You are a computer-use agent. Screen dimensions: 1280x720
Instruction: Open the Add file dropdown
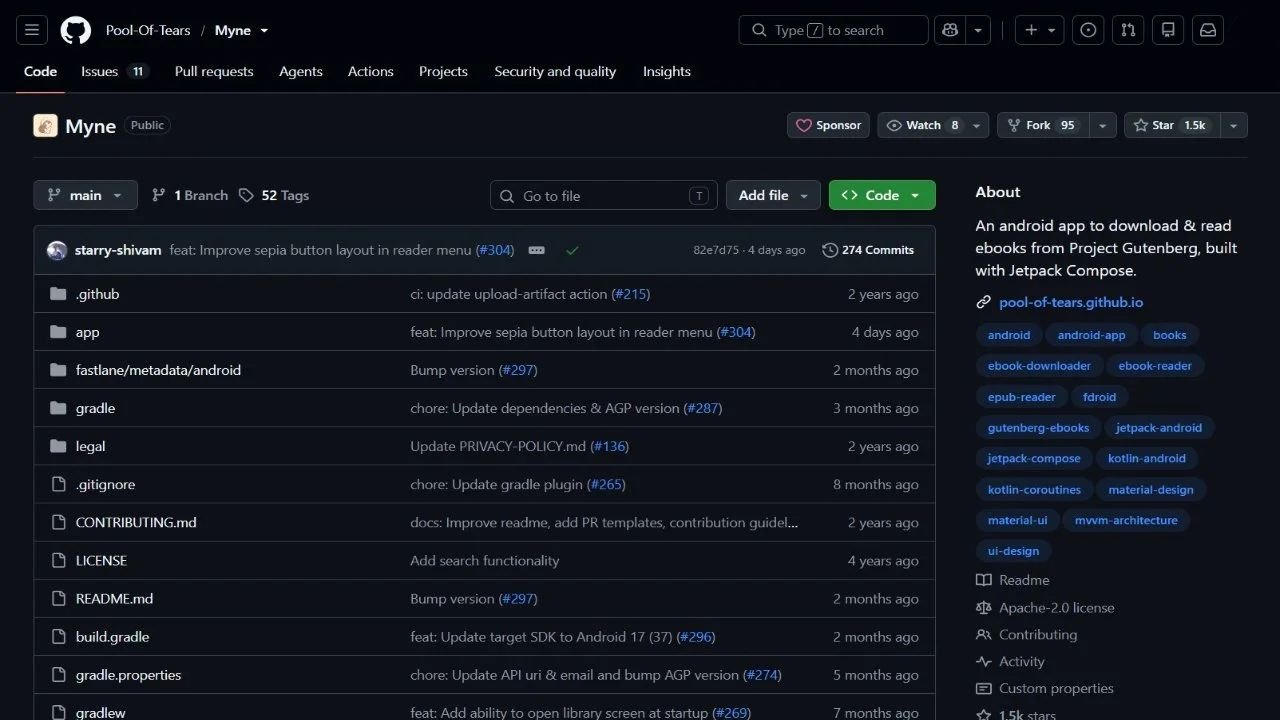click(773, 195)
